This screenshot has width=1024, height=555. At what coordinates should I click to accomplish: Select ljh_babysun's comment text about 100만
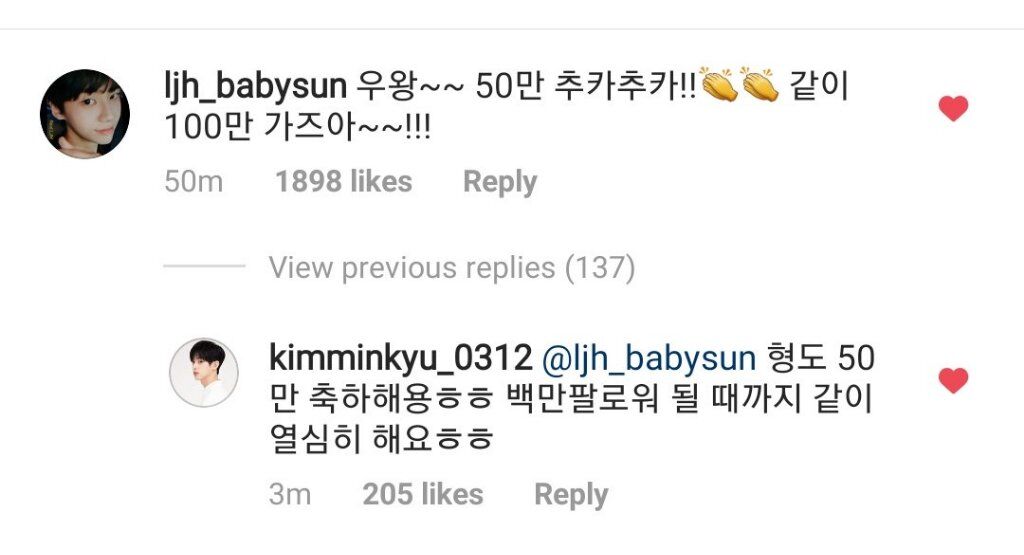[297, 127]
